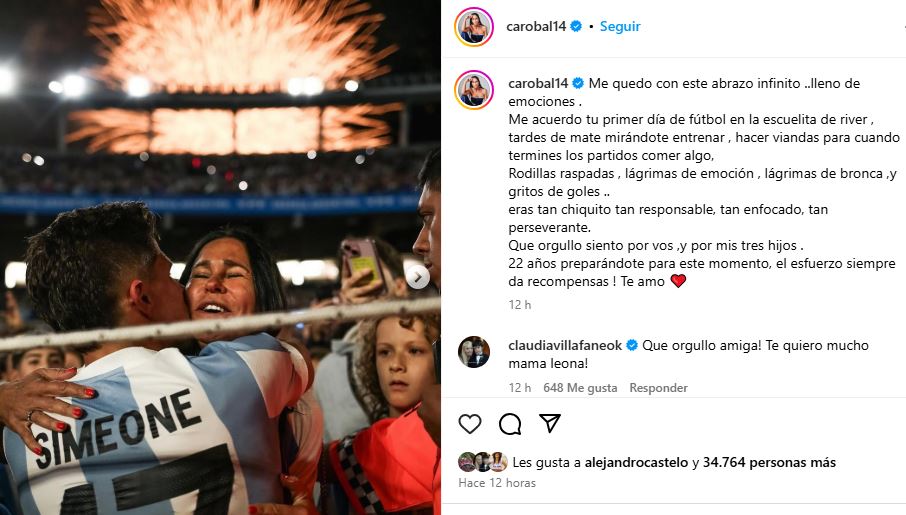Show 34.764 personas más likes list
Screen dimensions: 906x515
[x=769, y=462]
